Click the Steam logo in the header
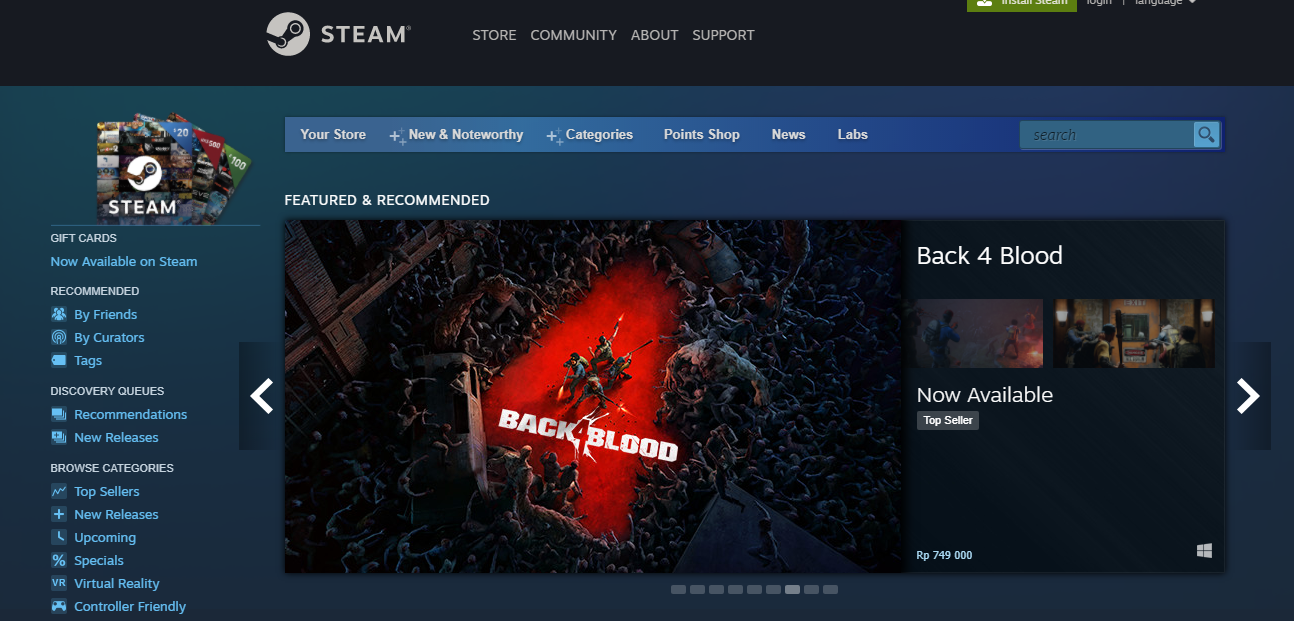This screenshot has height=621, width=1294. click(x=338, y=34)
